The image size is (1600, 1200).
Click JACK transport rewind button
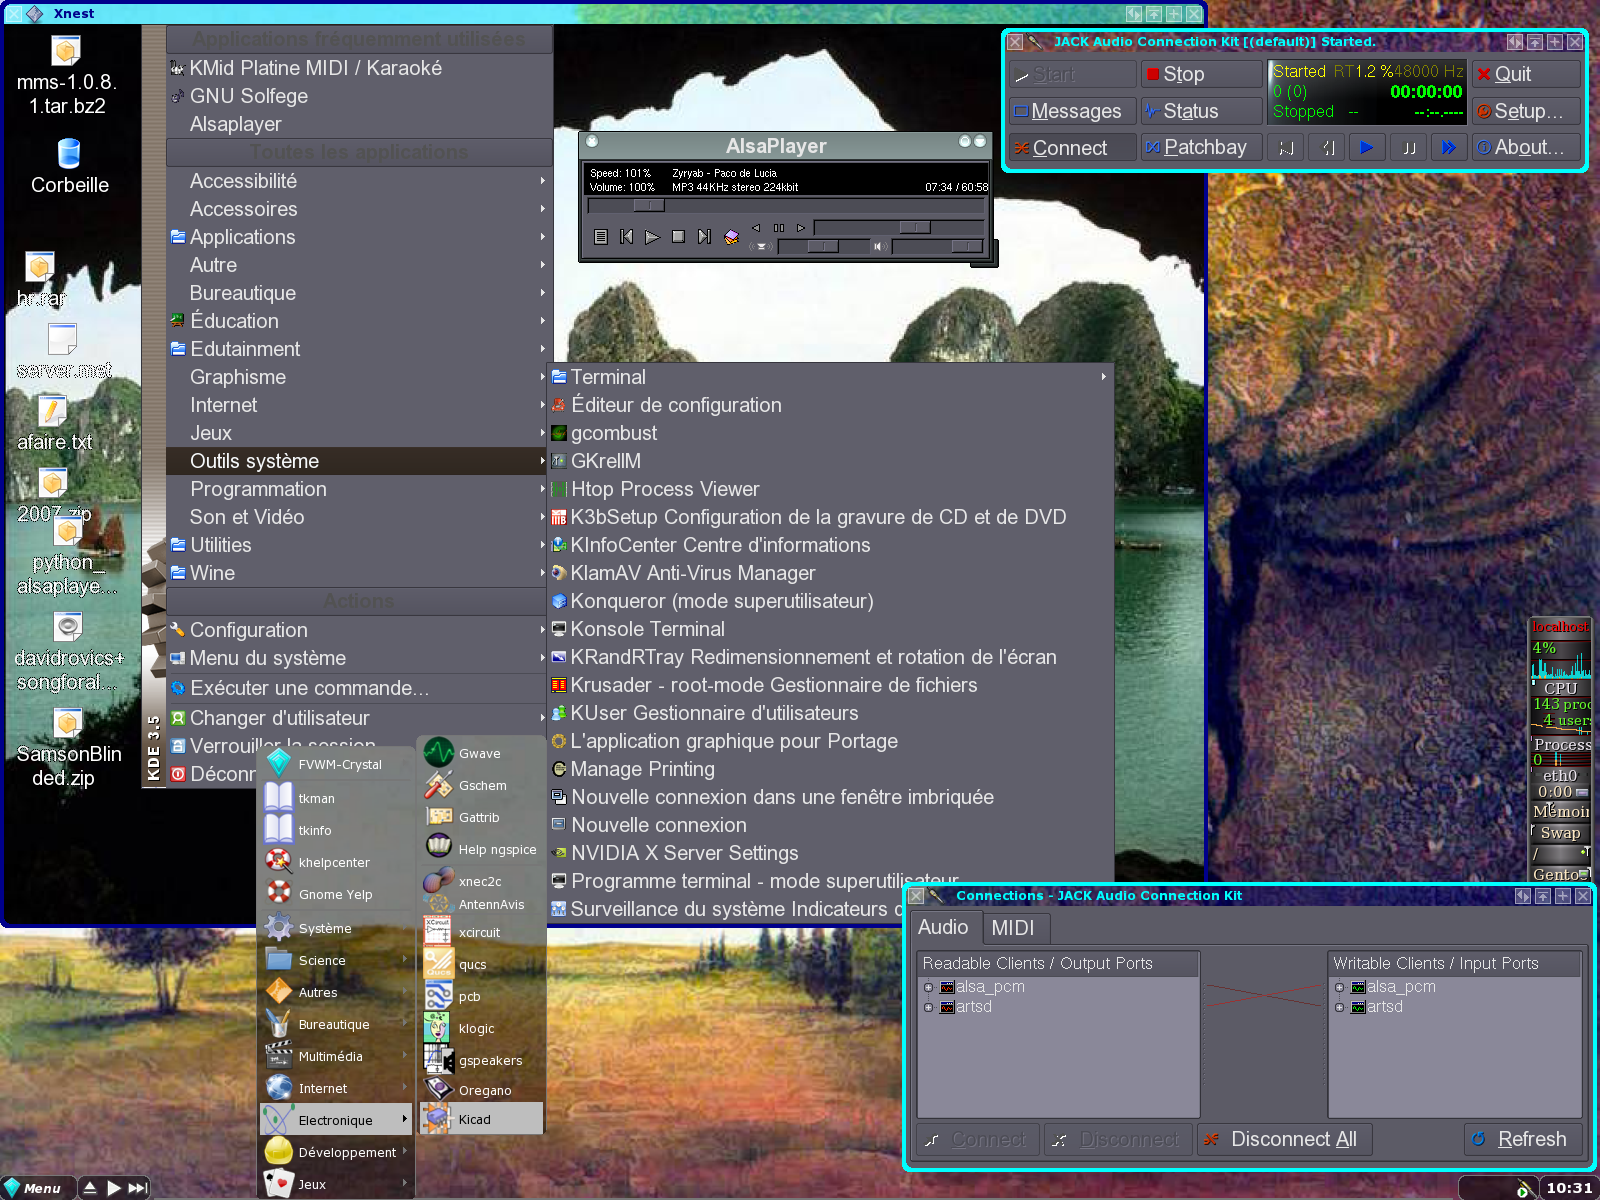point(1286,148)
